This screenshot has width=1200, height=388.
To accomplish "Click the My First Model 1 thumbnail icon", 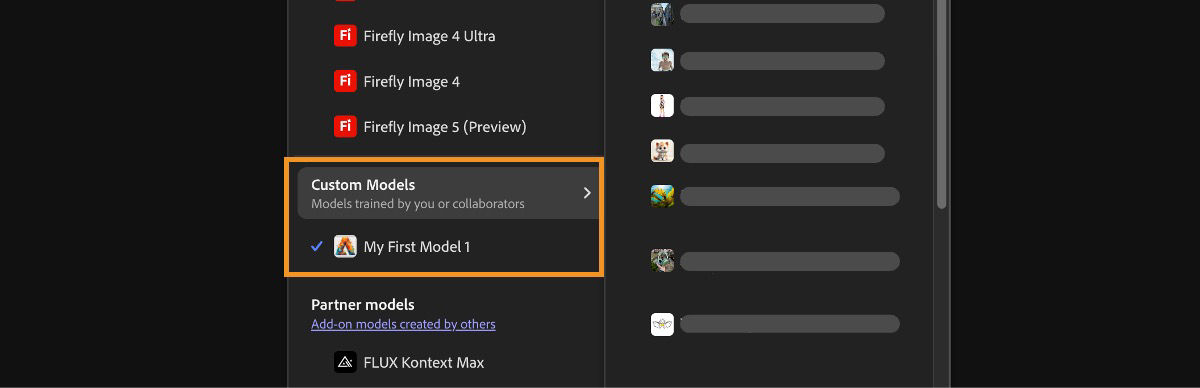I will pyautogui.click(x=345, y=246).
